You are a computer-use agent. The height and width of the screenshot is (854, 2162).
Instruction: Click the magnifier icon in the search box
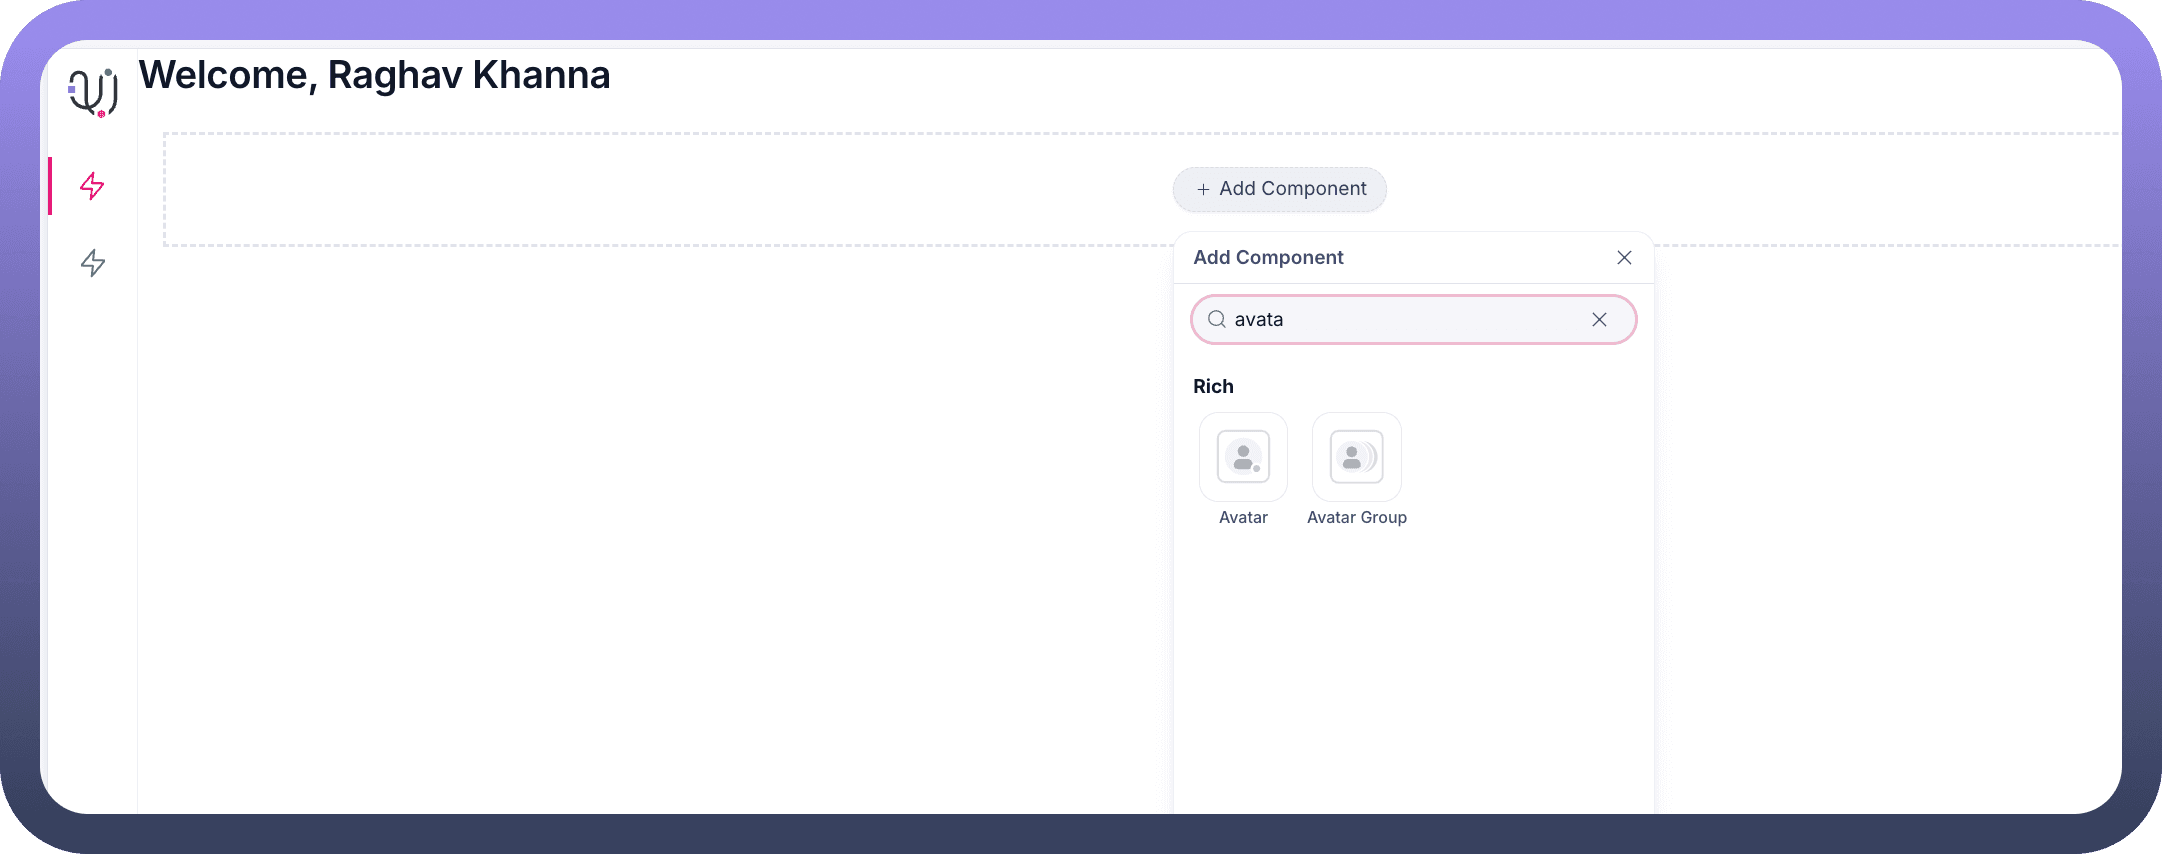pyautogui.click(x=1217, y=320)
